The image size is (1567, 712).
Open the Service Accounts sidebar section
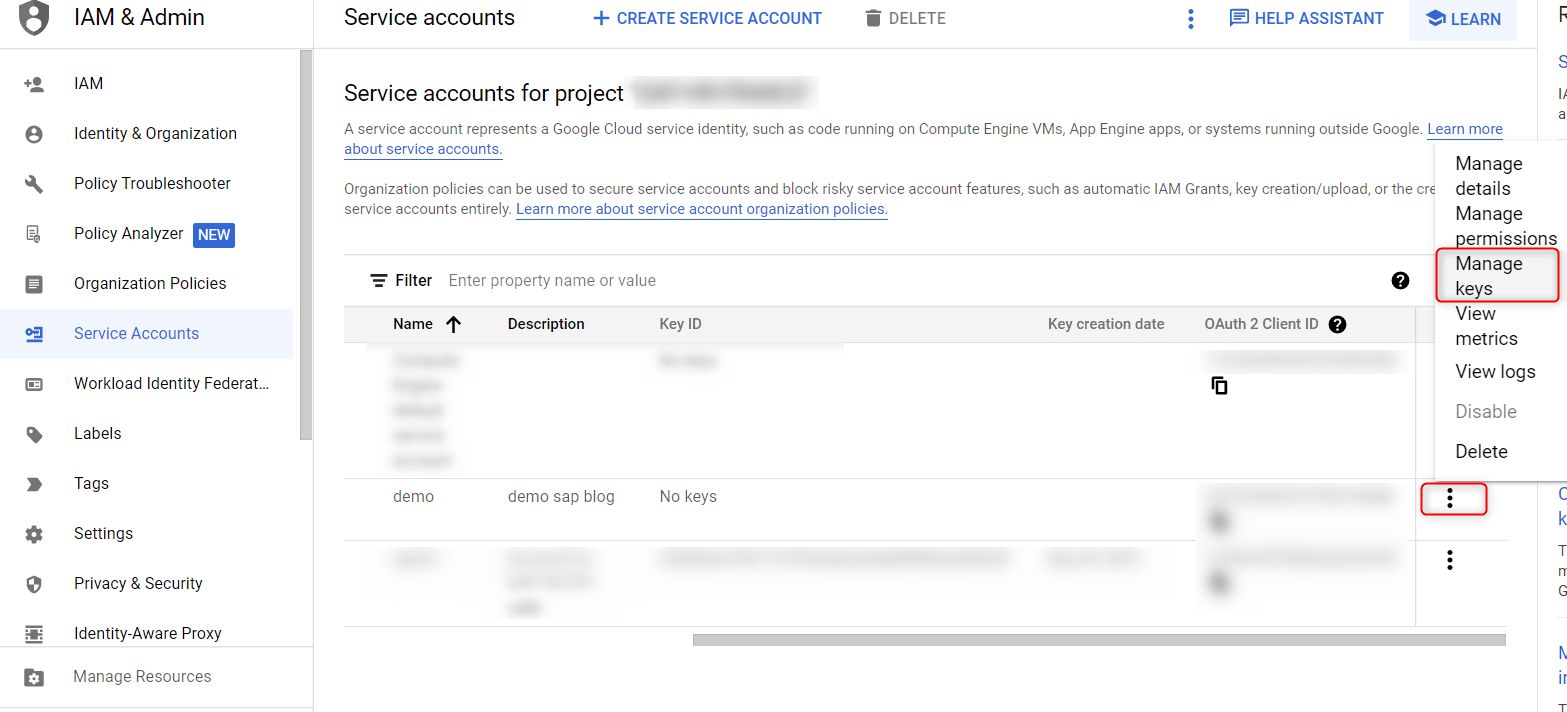[137, 333]
